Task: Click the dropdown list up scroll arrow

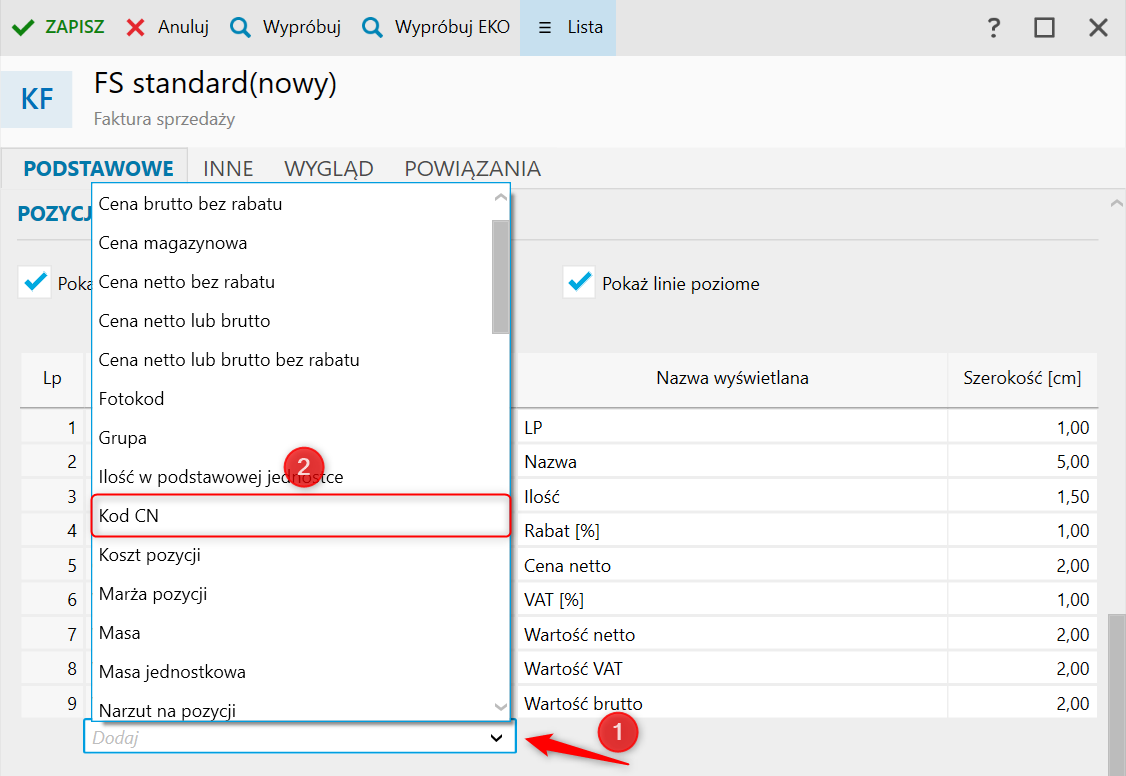Action: [x=501, y=197]
